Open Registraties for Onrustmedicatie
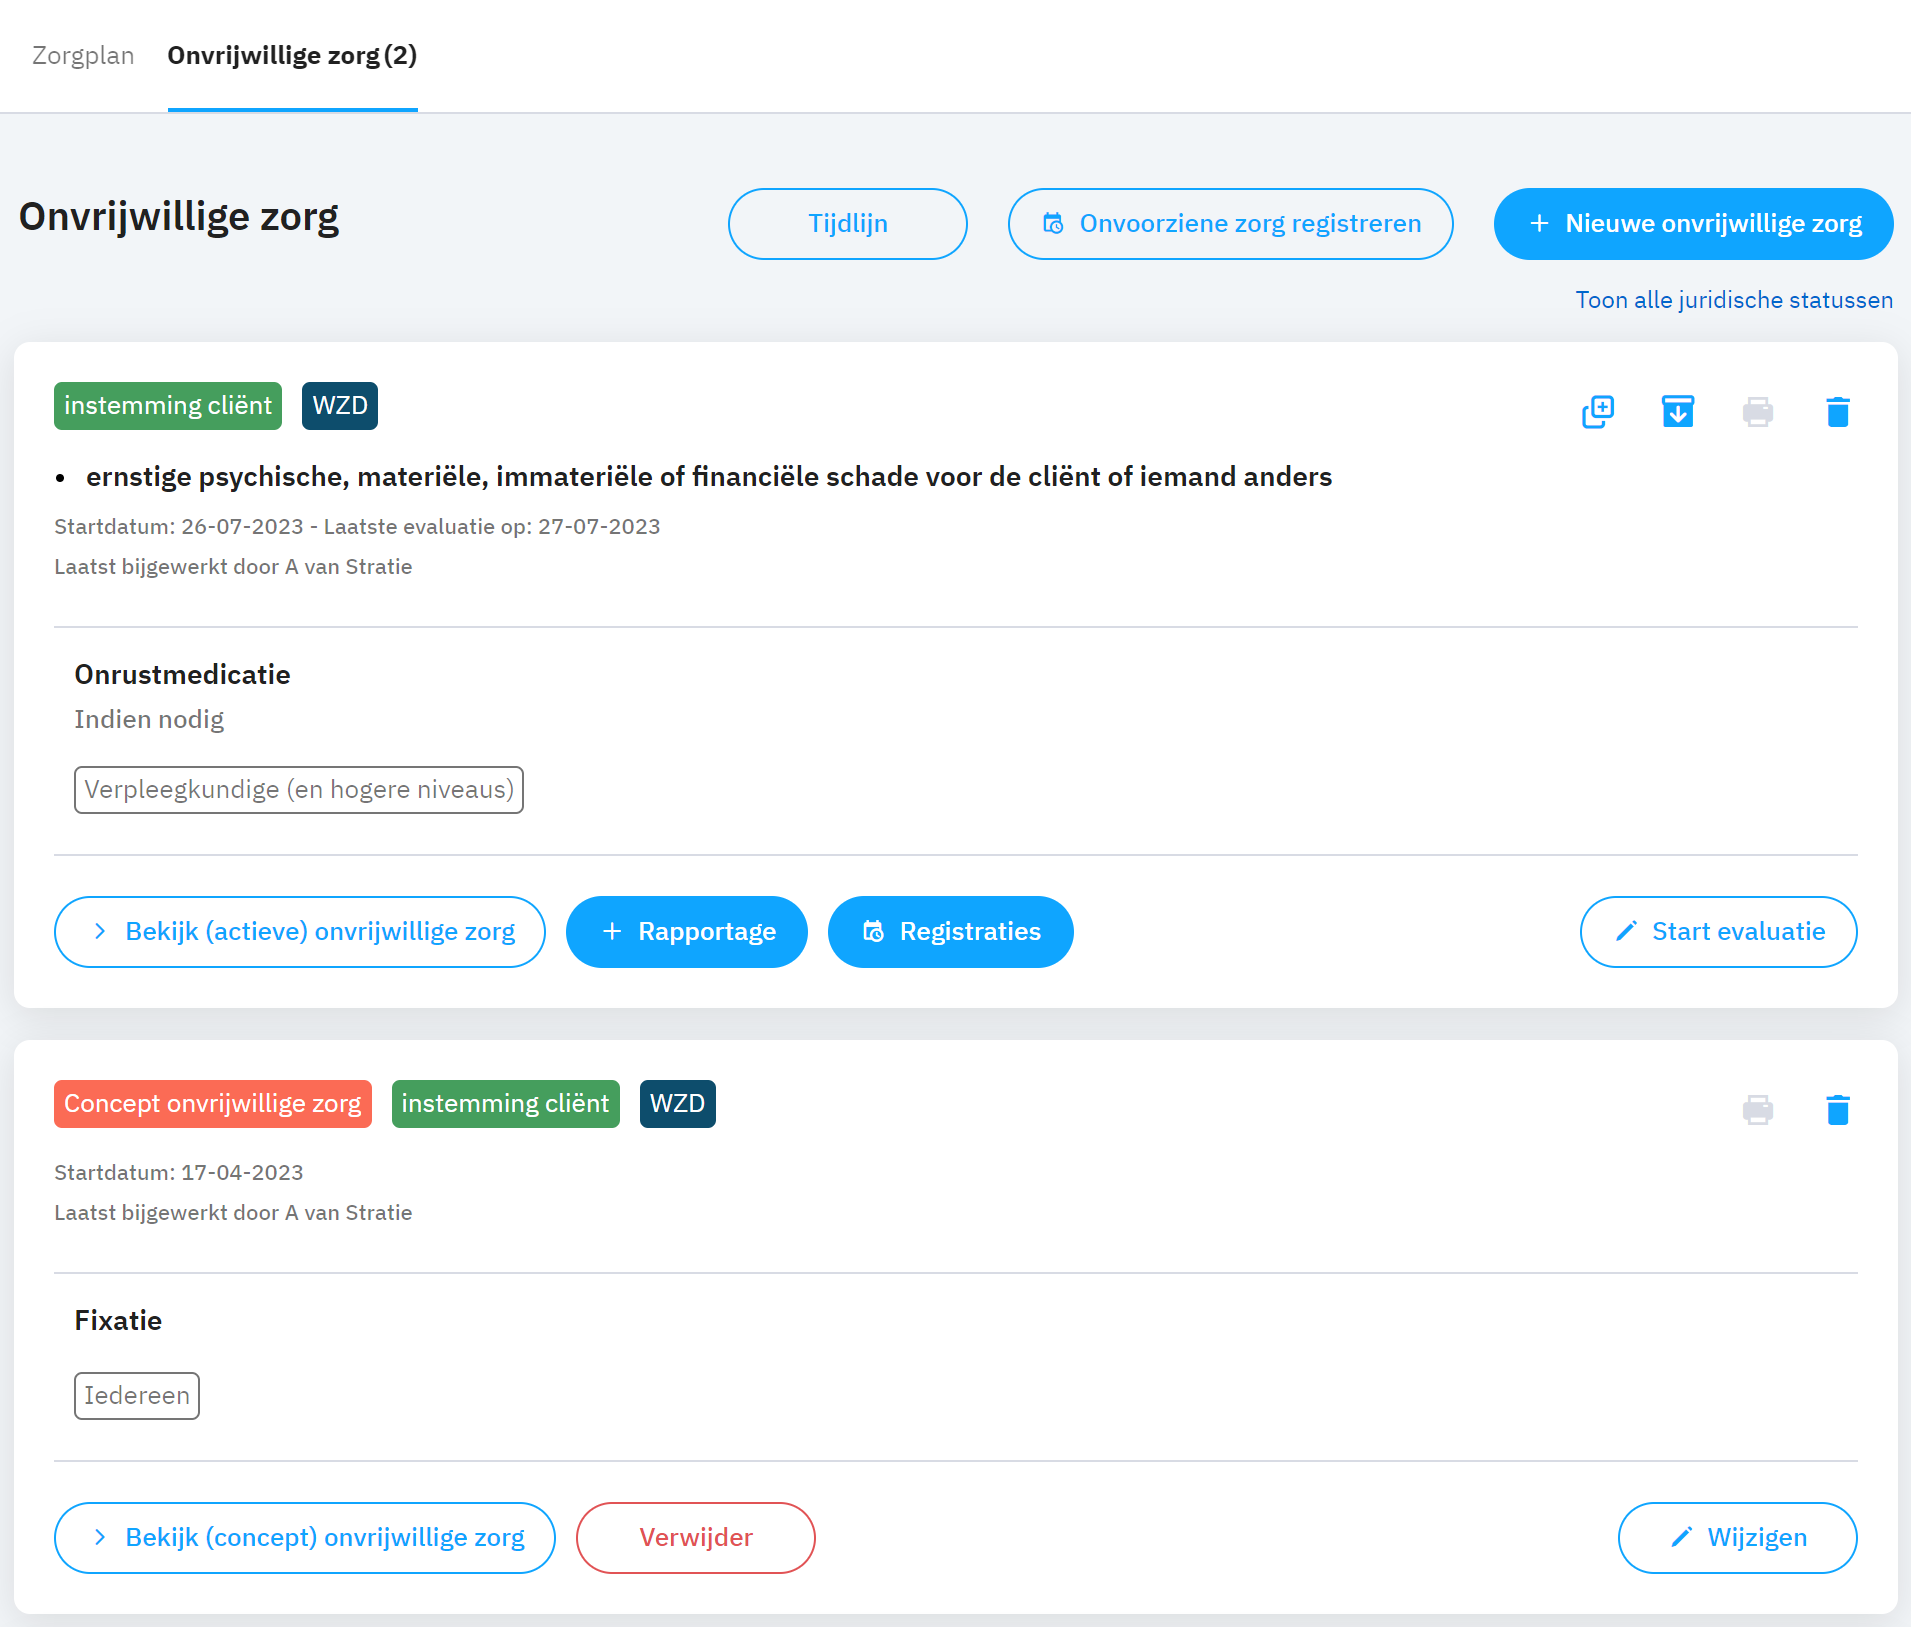Screen dimensions: 1911x1627 point(951,932)
